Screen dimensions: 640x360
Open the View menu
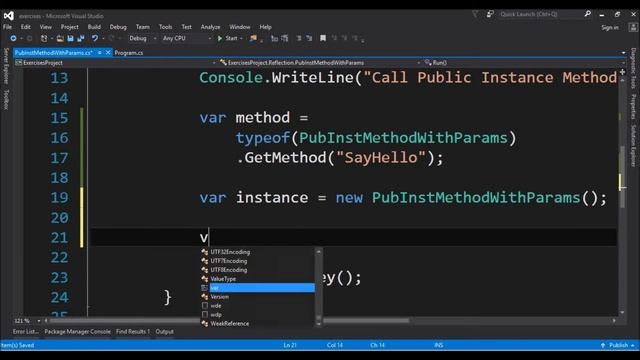[46, 27]
